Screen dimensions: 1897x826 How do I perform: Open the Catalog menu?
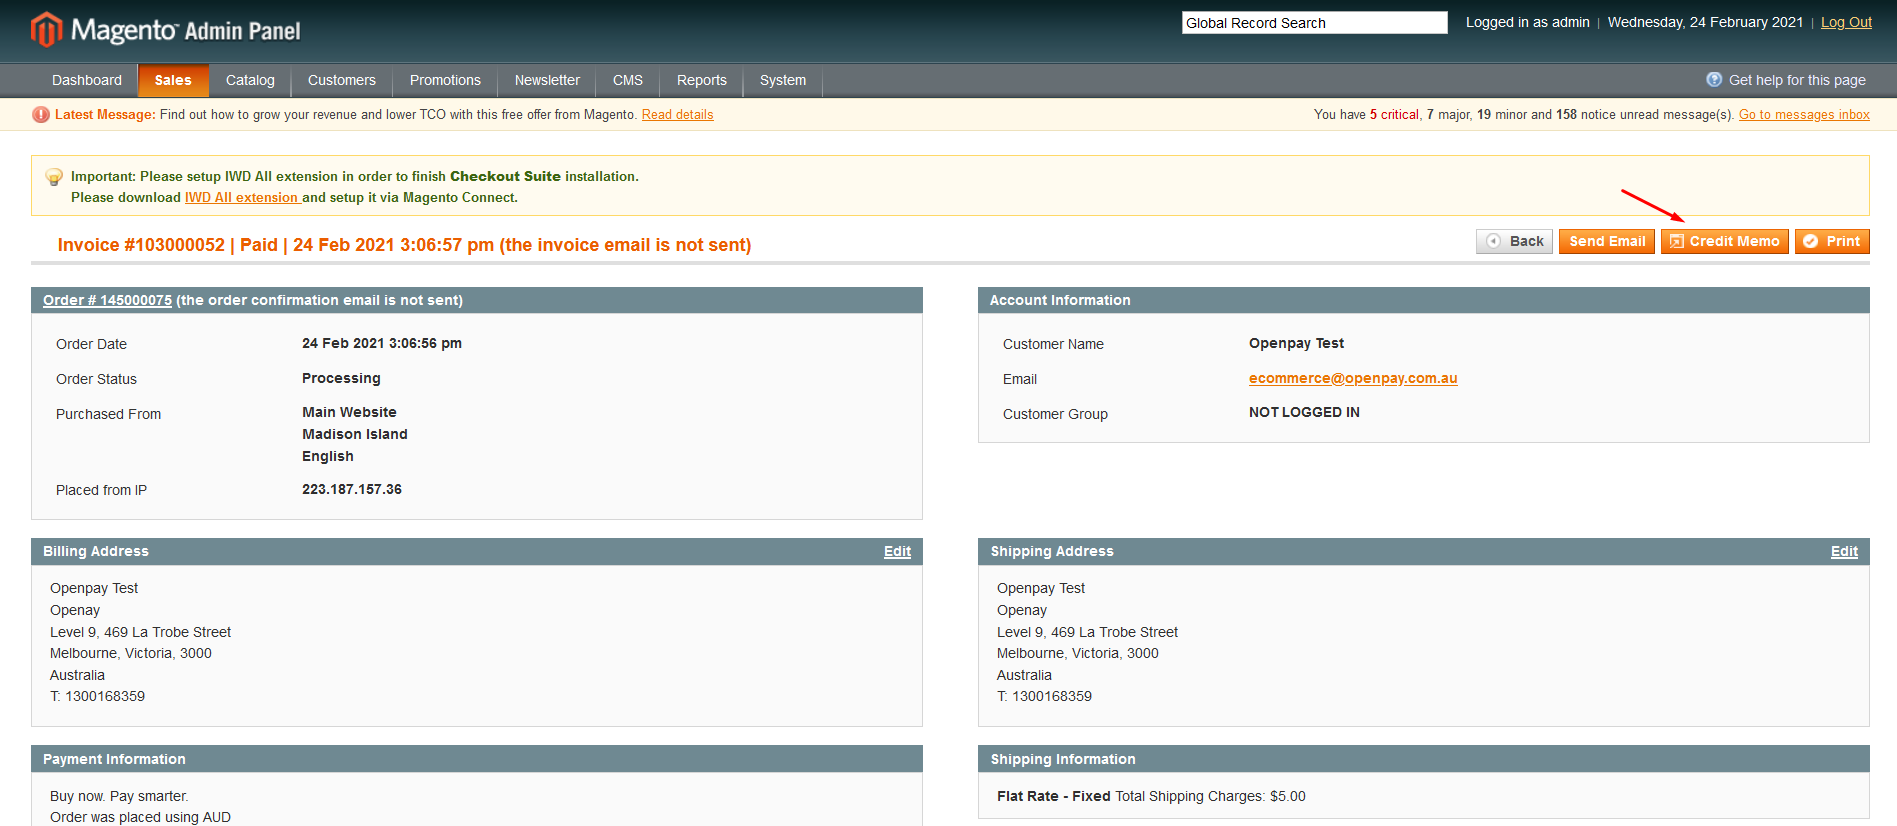tap(250, 80)
